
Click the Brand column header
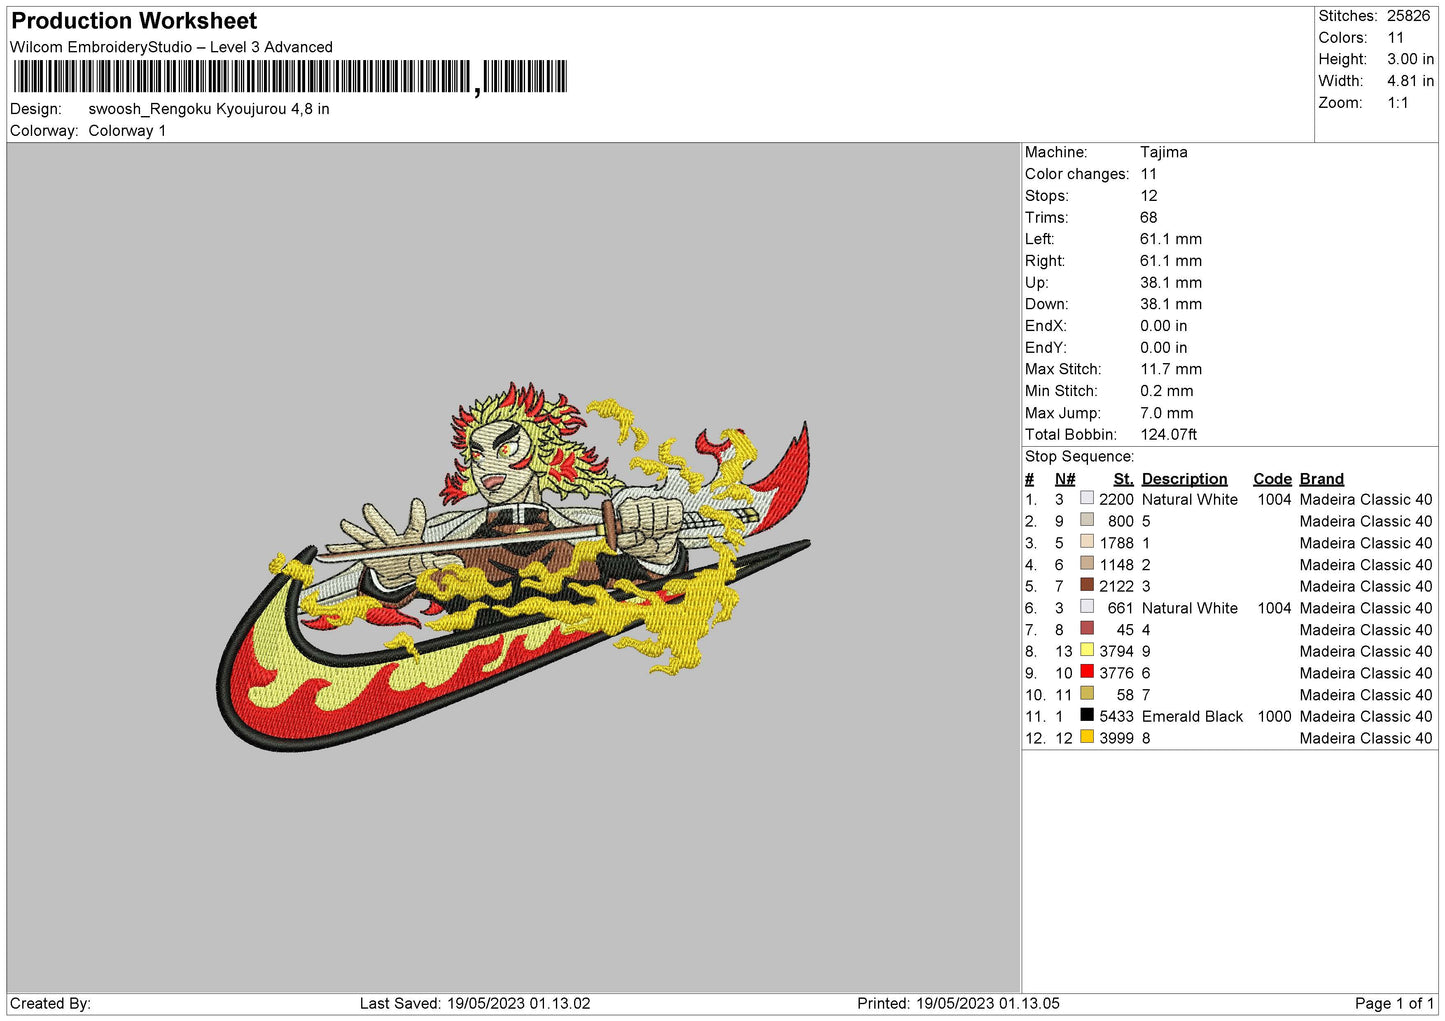[1321, 479]
